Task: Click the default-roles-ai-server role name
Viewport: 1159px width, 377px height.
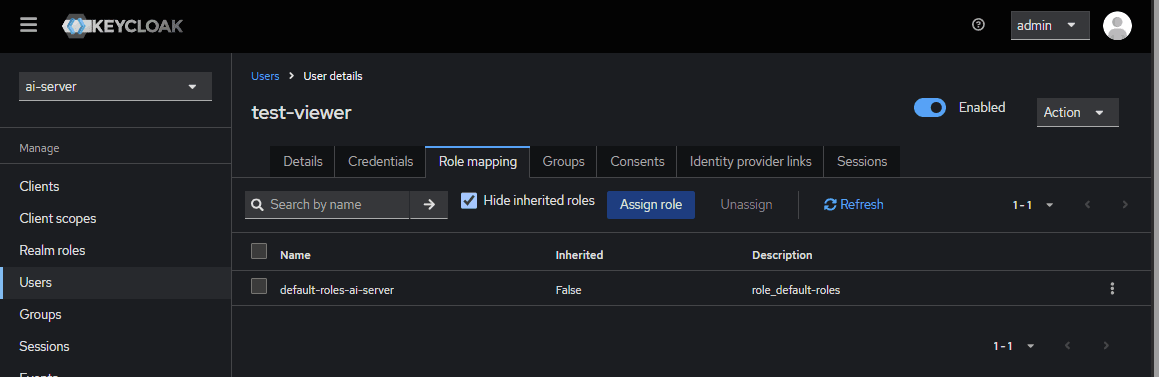Action: point(336,290)
